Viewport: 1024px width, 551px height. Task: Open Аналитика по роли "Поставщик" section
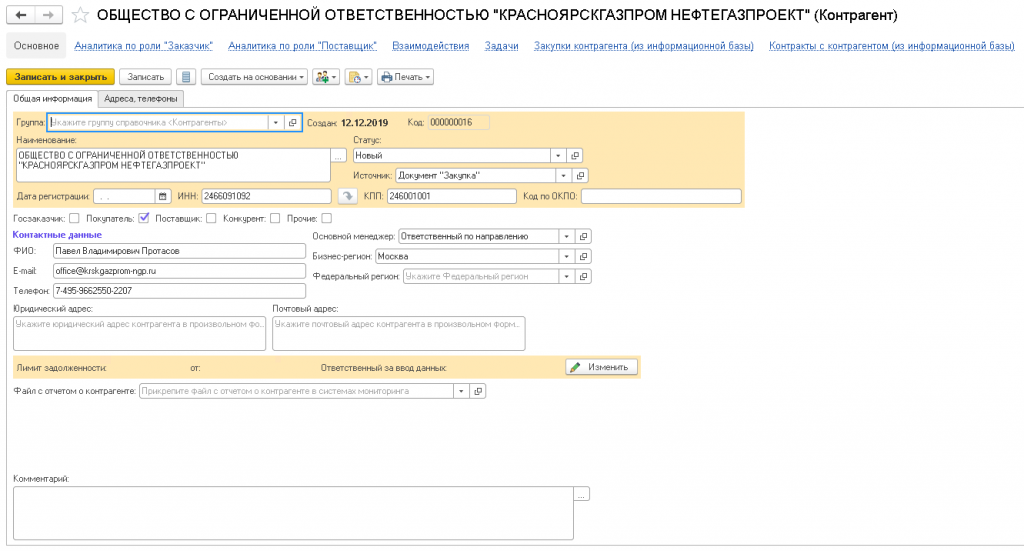tap(302, 46)
